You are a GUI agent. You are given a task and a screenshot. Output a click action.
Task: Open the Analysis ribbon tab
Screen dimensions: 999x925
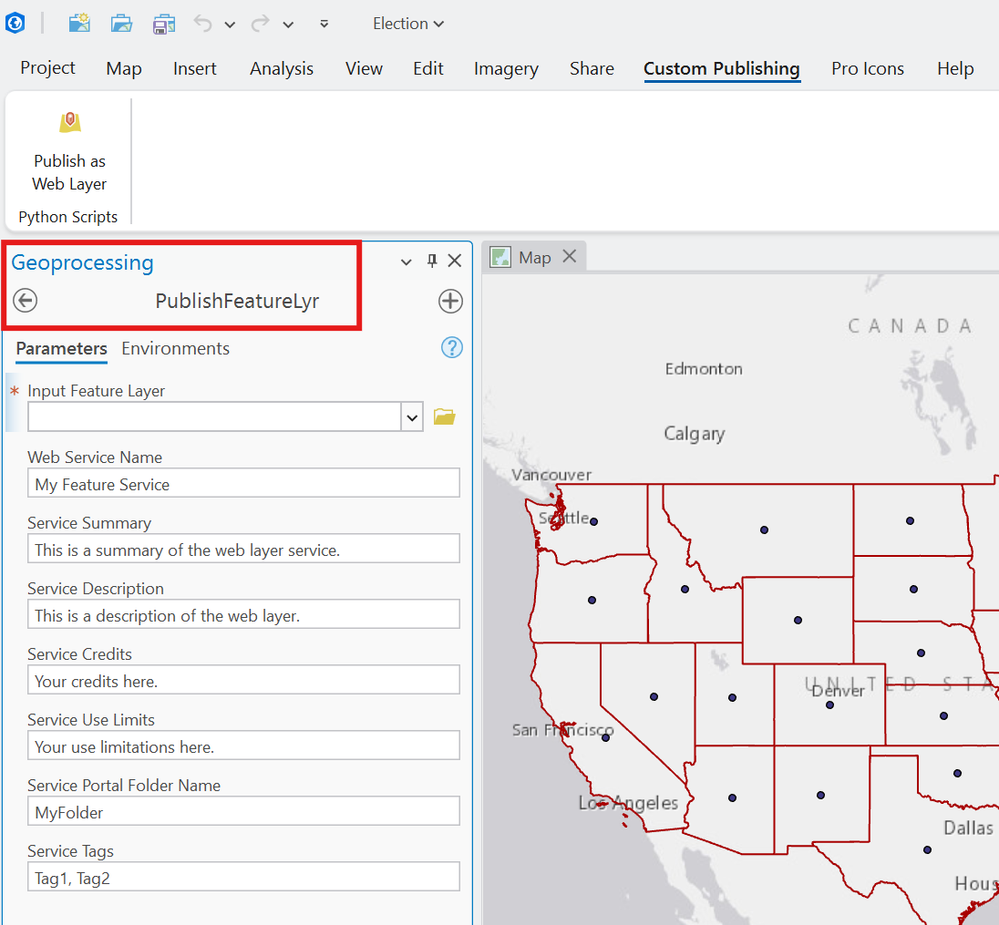point(281,69)
